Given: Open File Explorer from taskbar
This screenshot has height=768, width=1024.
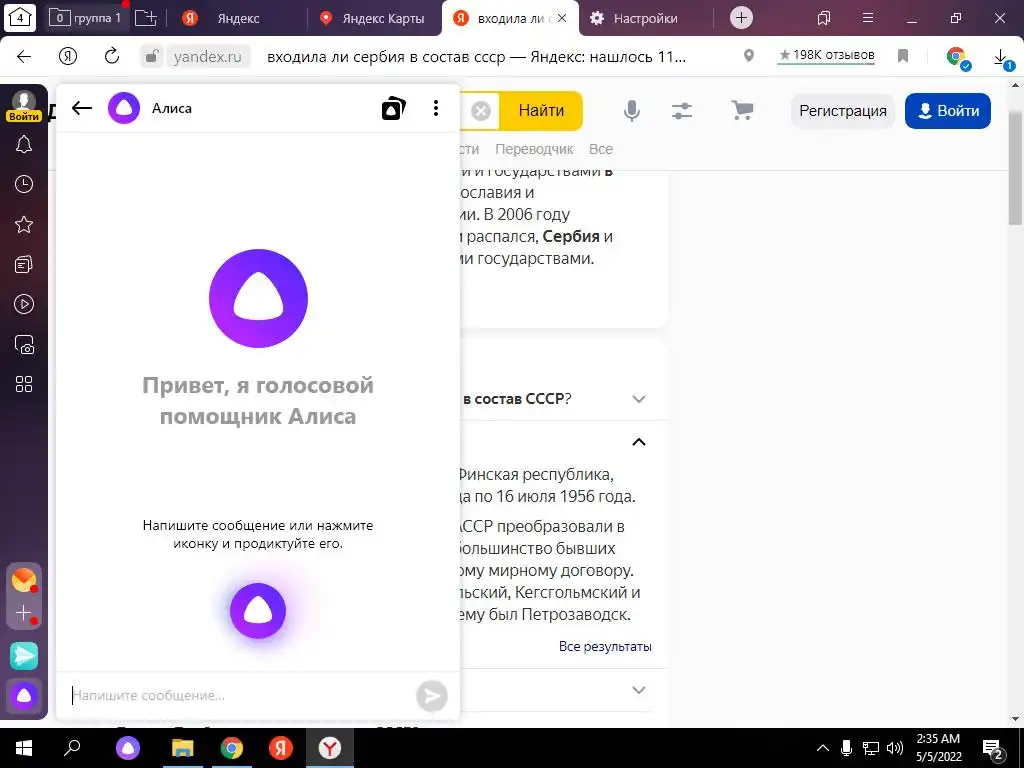Looking at the screenshot, I should [183, 748].
